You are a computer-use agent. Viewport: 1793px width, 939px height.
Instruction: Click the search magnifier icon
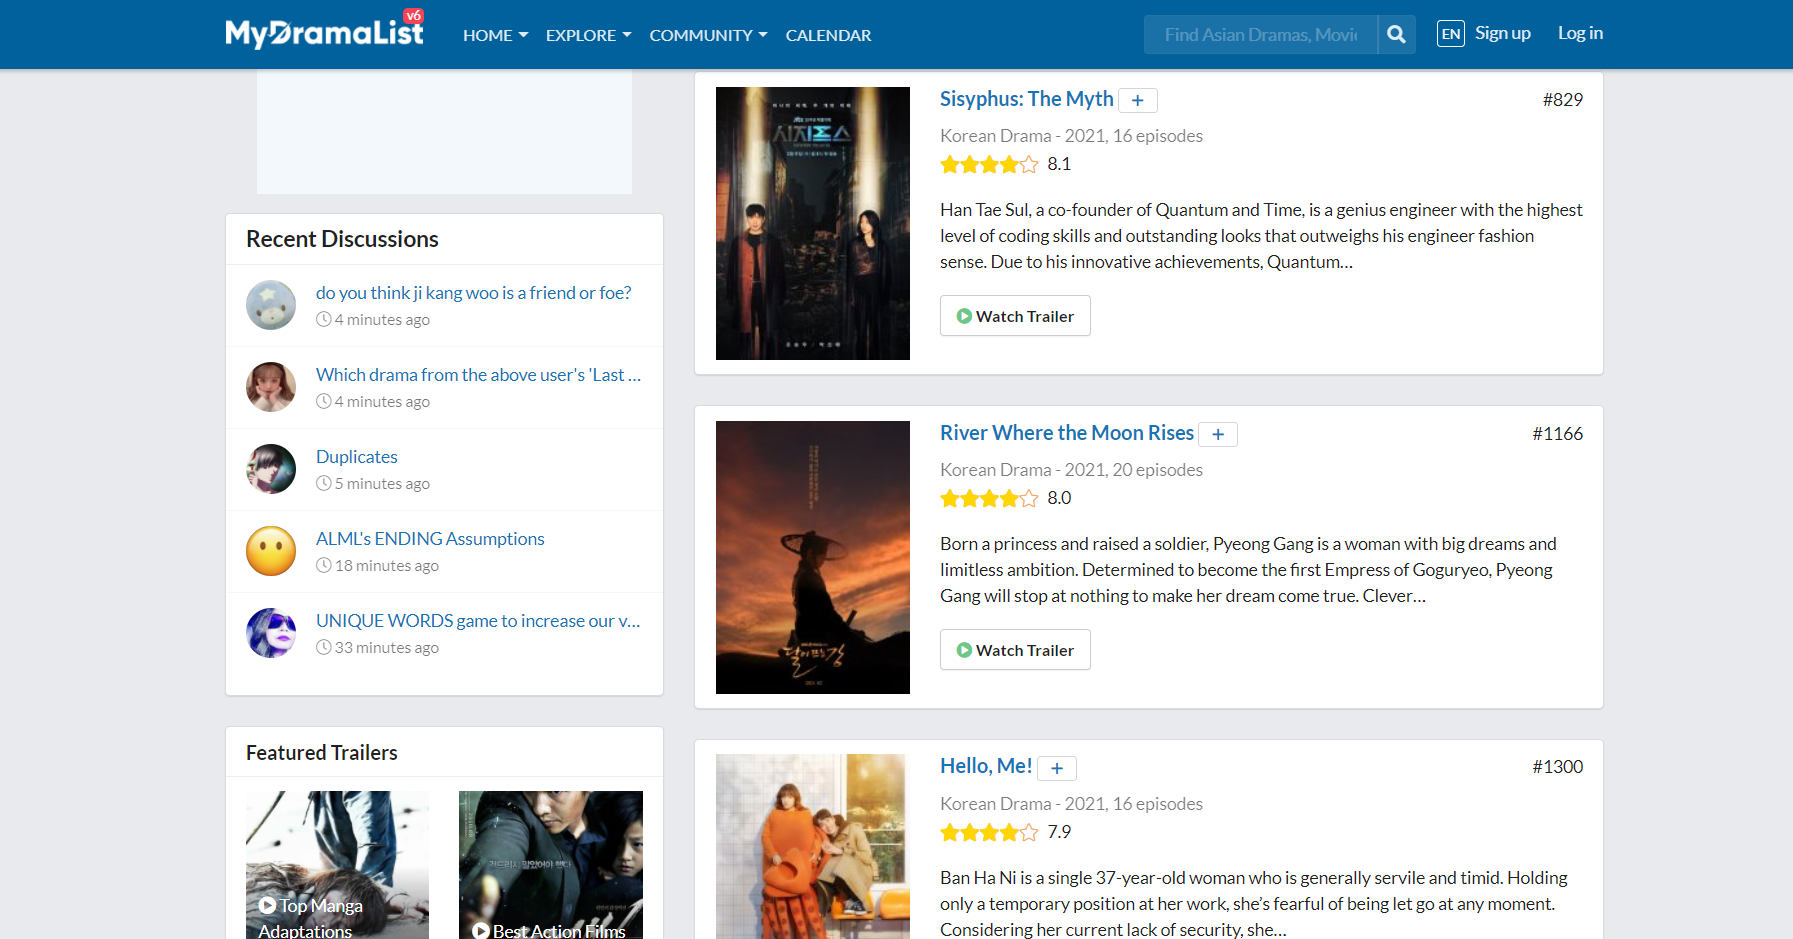click(x=1396, y=35)
